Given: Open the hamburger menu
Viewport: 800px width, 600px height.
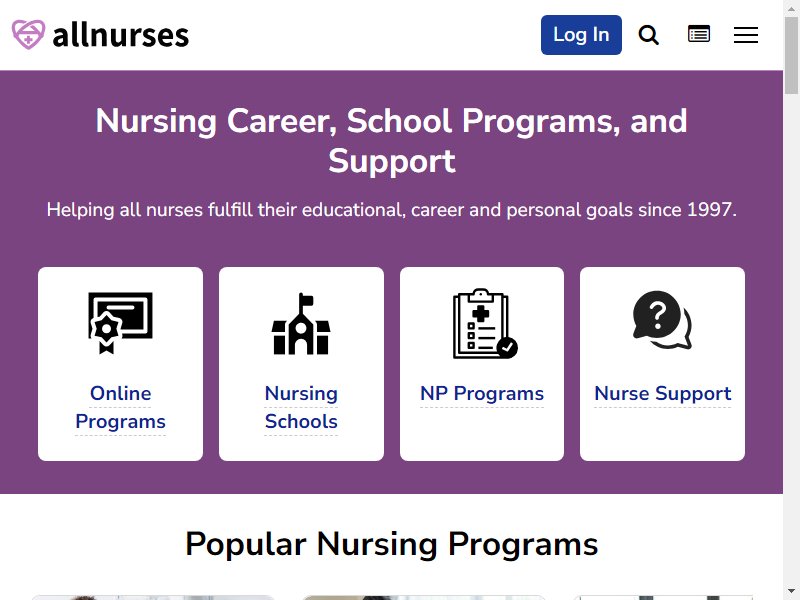Looking at the screenshot, I should (746, 35).
